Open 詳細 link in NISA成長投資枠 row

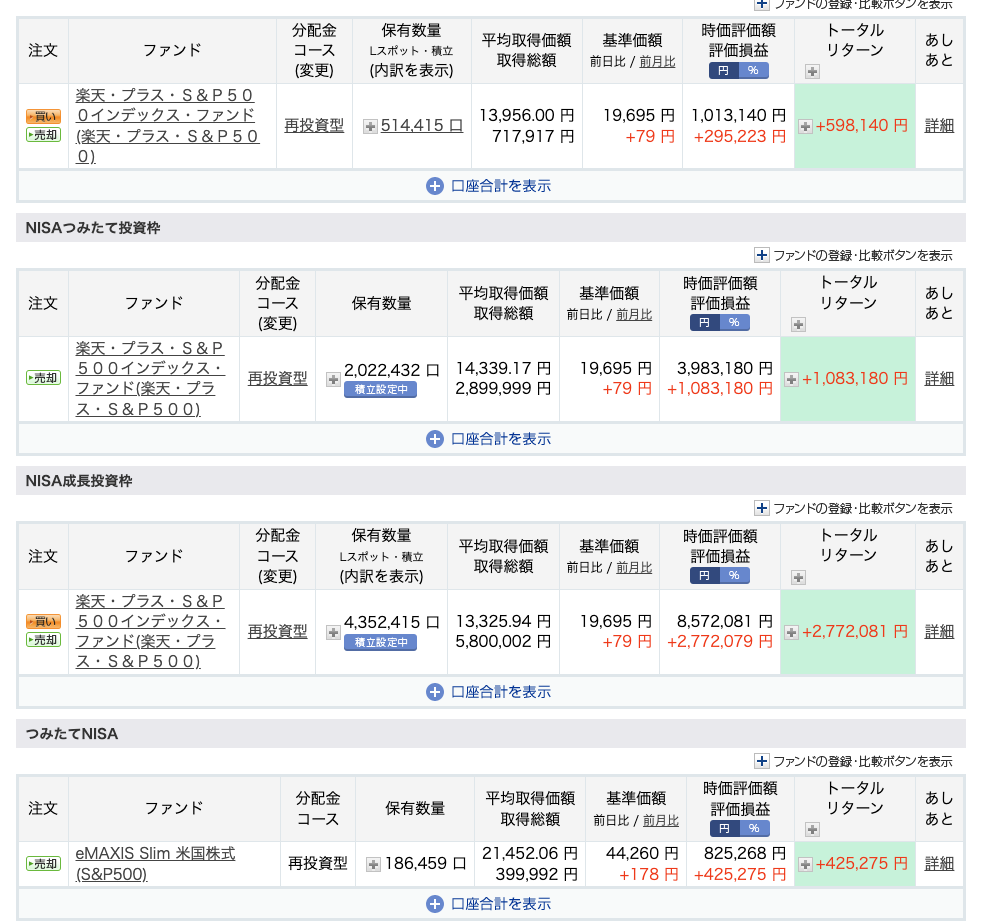939,631
